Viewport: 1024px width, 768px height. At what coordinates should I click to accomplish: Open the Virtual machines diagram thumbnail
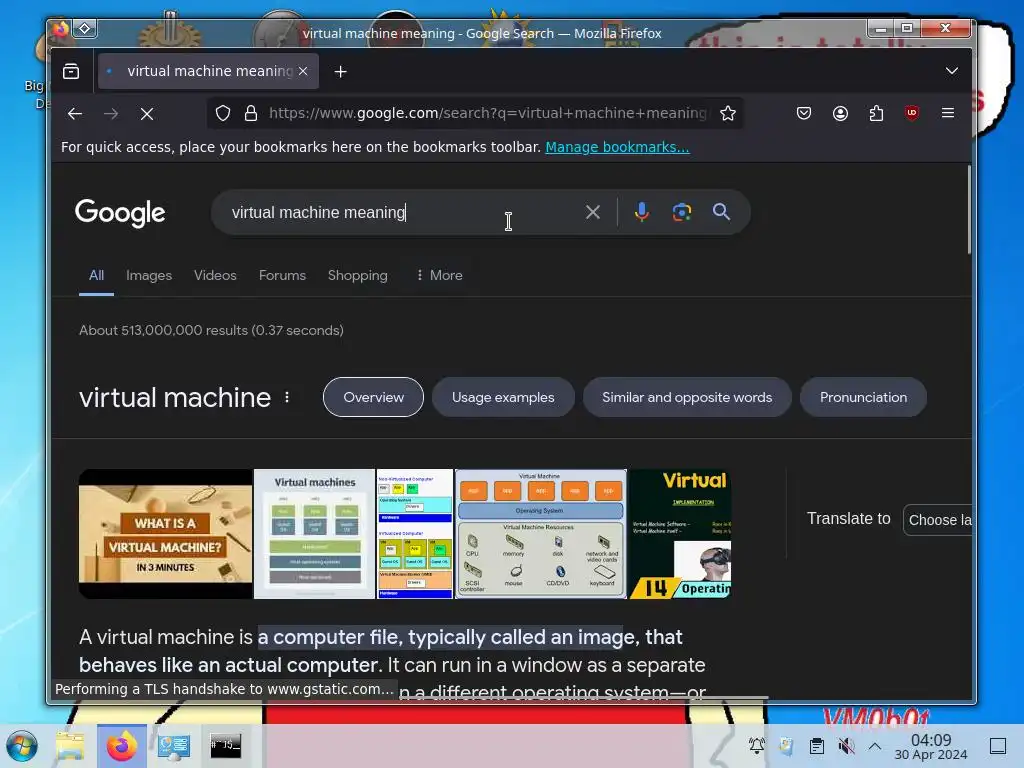coord(315,534)
